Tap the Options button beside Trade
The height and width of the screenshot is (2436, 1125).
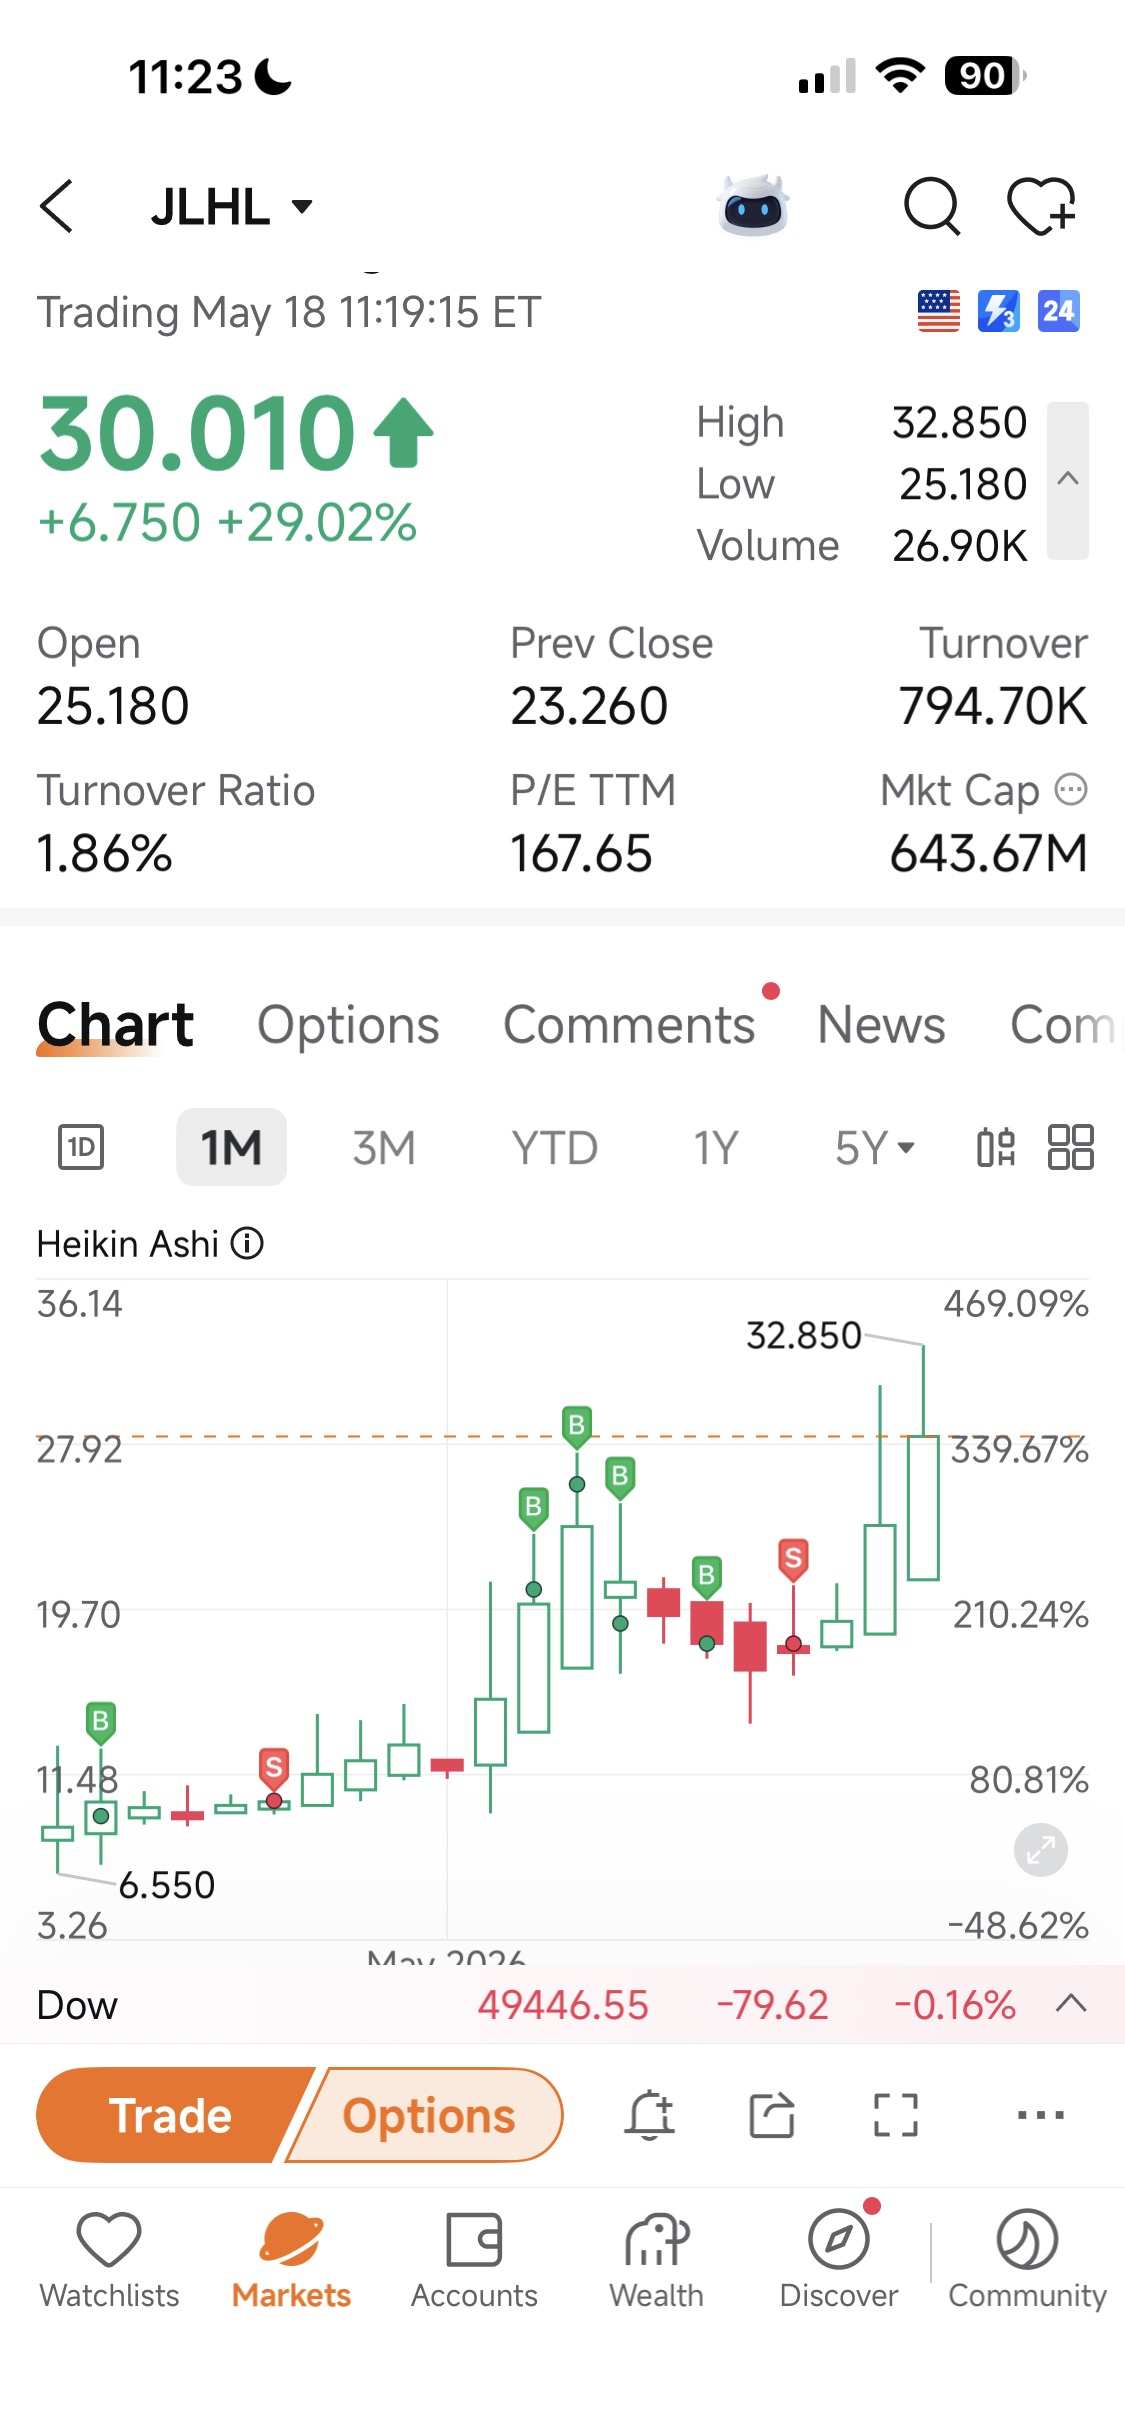point(428,2115)
